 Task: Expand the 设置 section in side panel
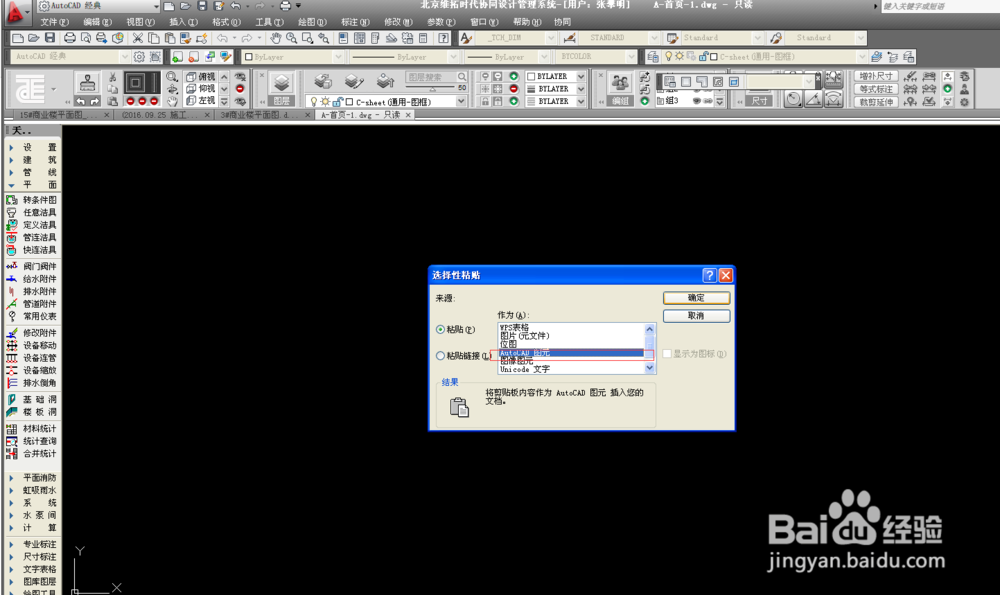click(11, 147)
